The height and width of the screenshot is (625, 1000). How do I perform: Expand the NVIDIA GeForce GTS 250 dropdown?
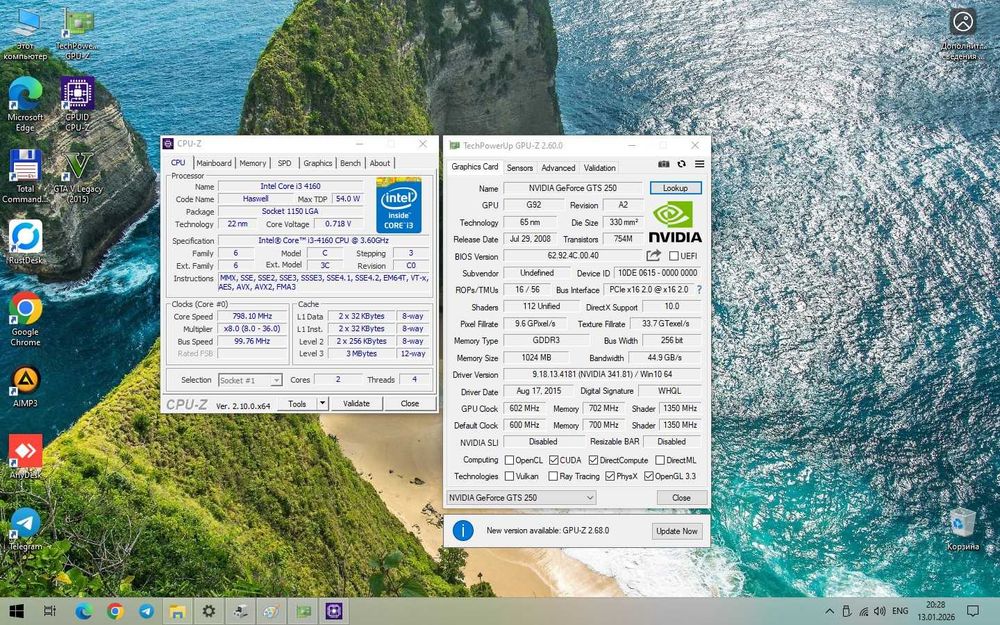(588, 497)
